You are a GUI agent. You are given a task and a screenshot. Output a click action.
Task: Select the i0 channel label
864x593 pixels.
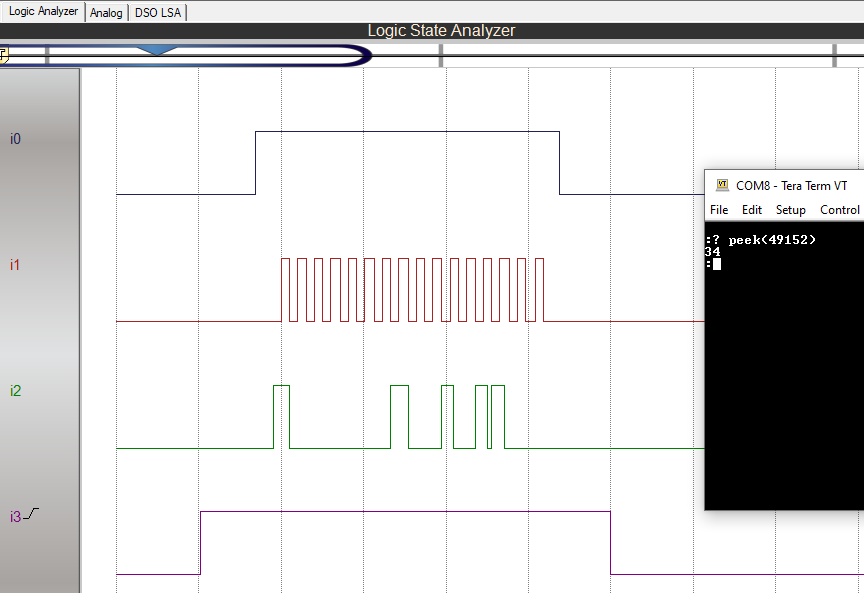point(15,139)
